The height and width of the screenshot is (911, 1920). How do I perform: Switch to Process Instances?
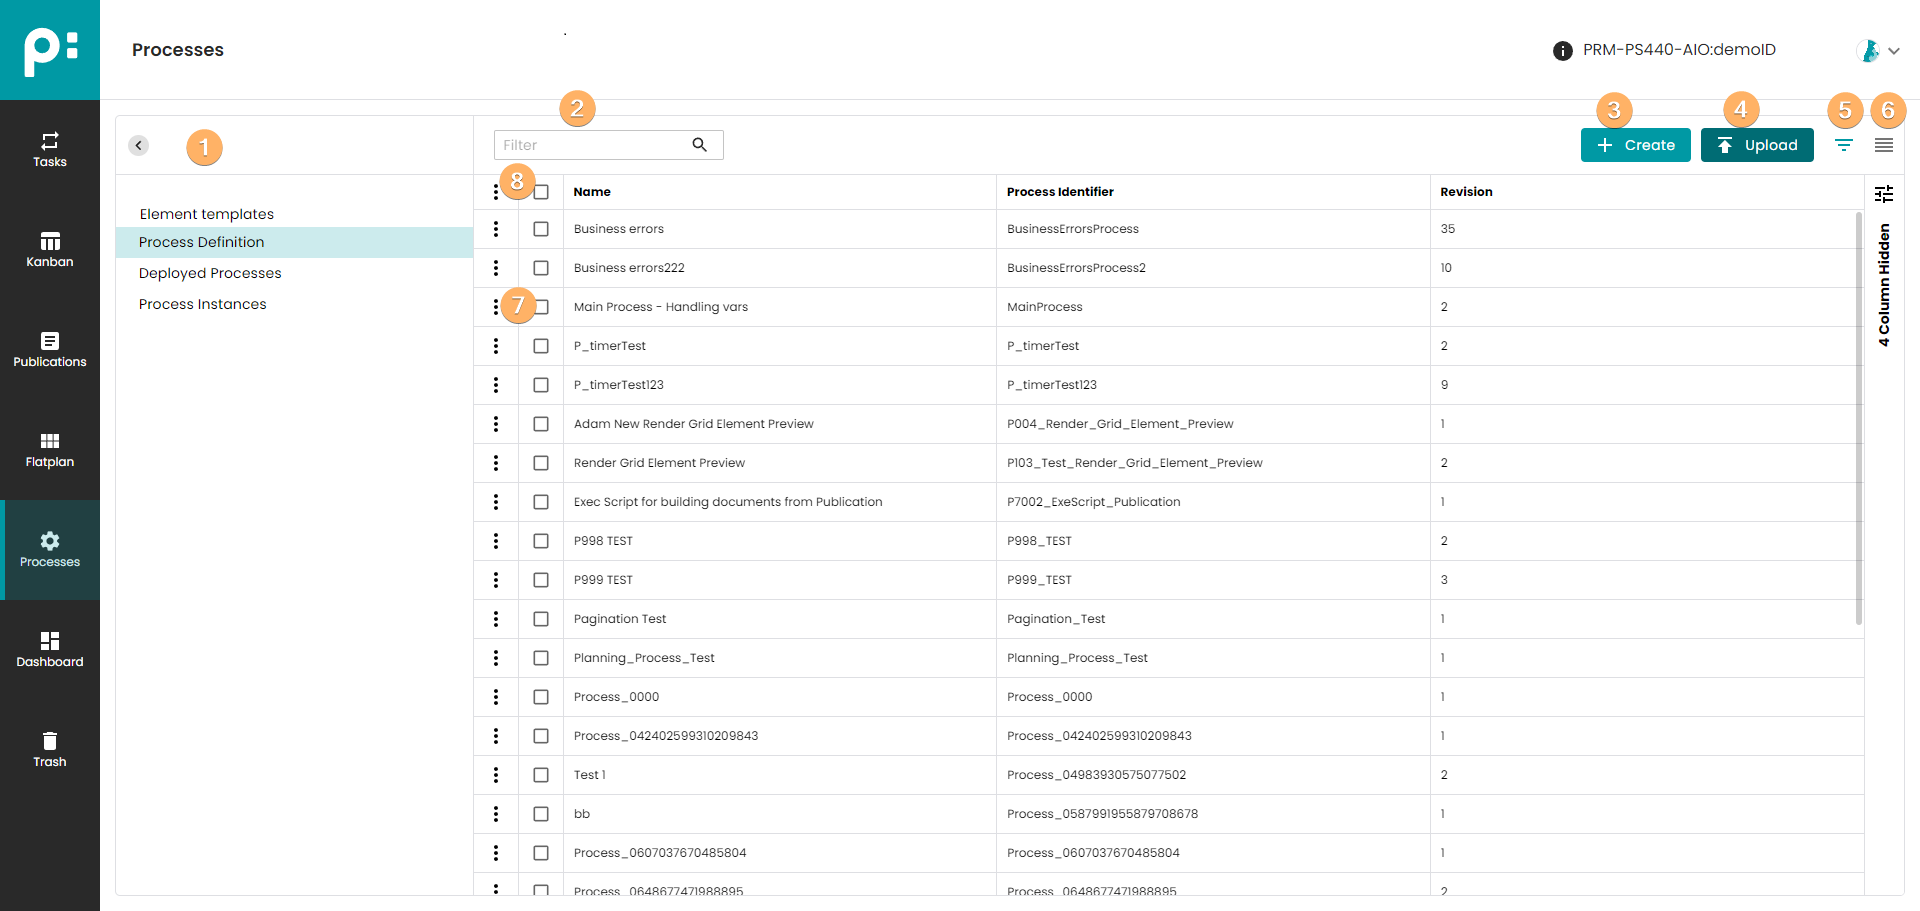click(x=203, y=304)
